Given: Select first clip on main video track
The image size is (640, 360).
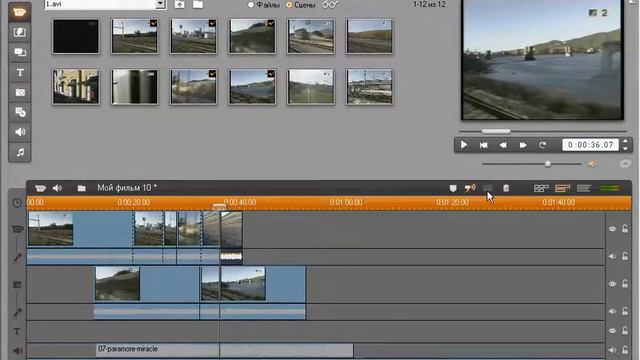Looking at the screenshot, I should tap(80, 229).
